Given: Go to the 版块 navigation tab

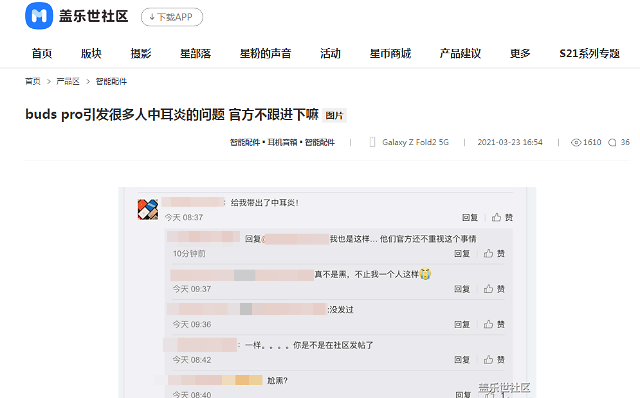Looking at the screenshot, I should [91, 53].
